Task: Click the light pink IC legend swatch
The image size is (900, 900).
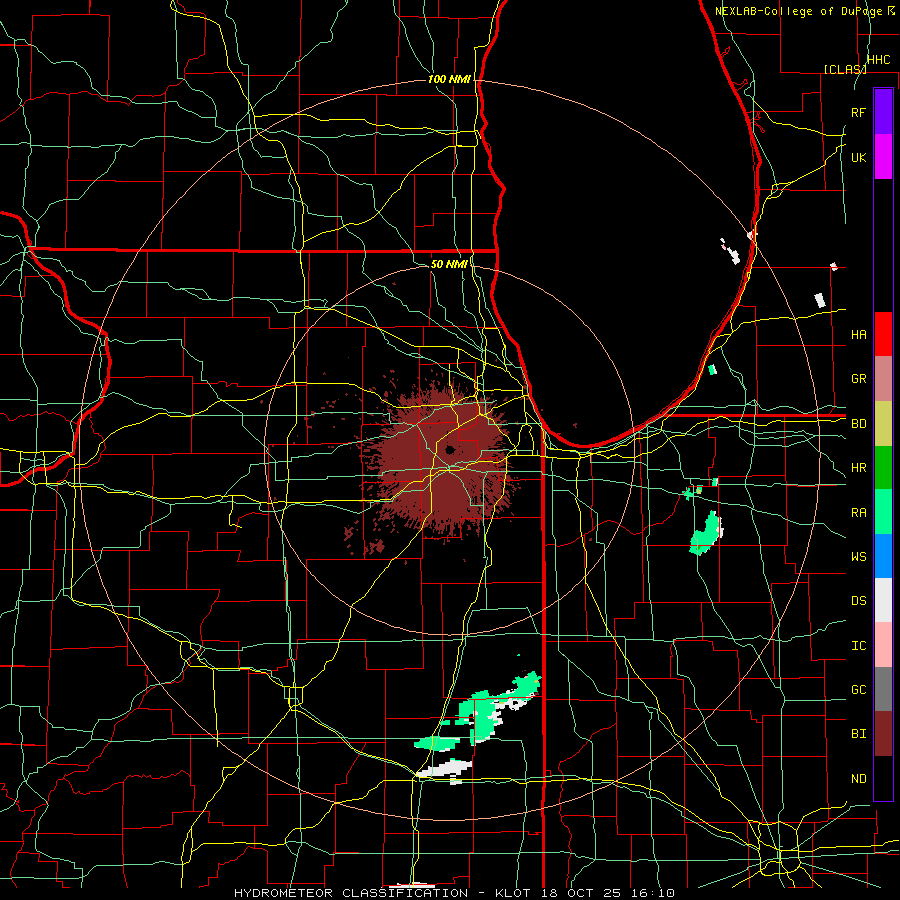Action: click(x=883, y=645)
